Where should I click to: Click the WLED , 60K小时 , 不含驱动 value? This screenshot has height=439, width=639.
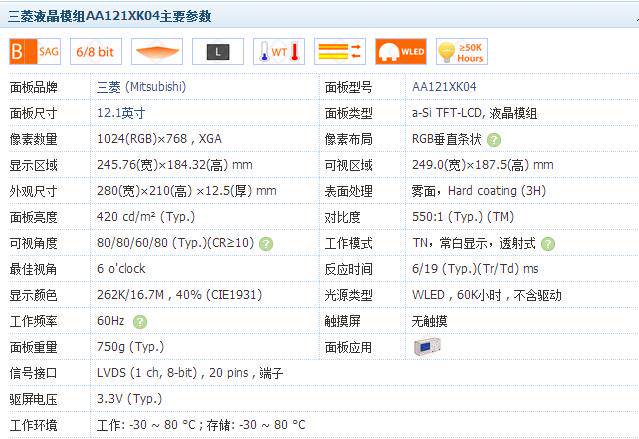pyautogui.click(x=487, y=295)
